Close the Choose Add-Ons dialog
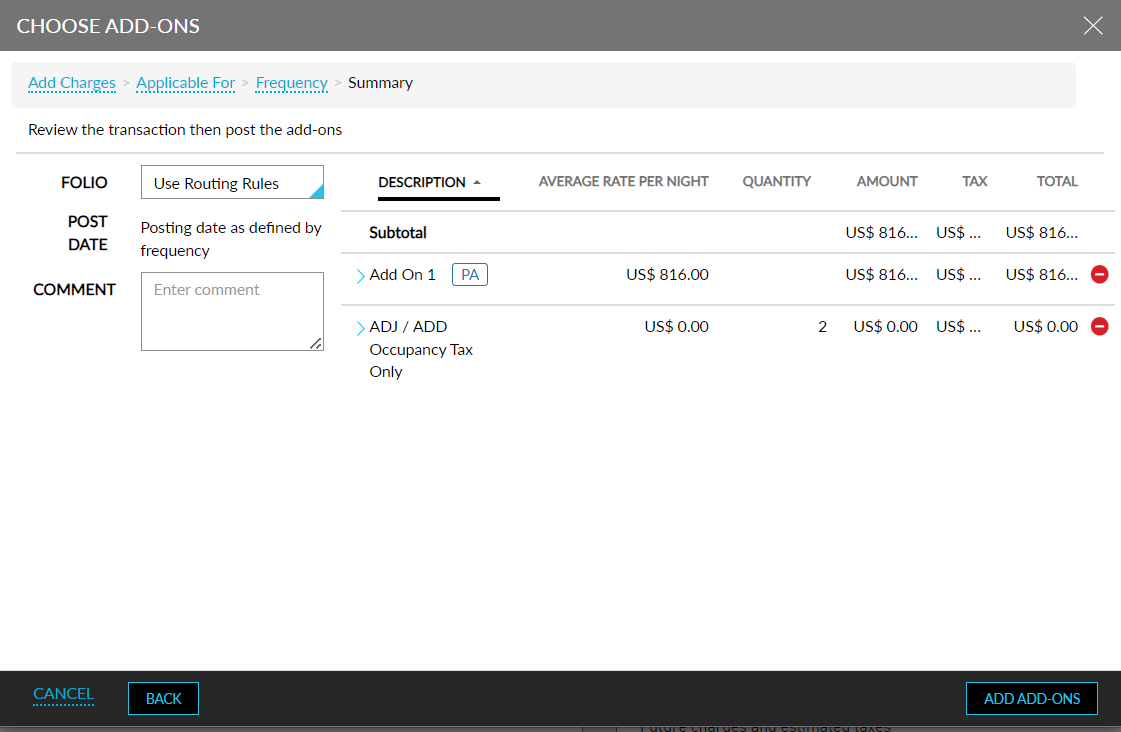This screenshot has width=1121, height=732. (x=1093, y=26)
